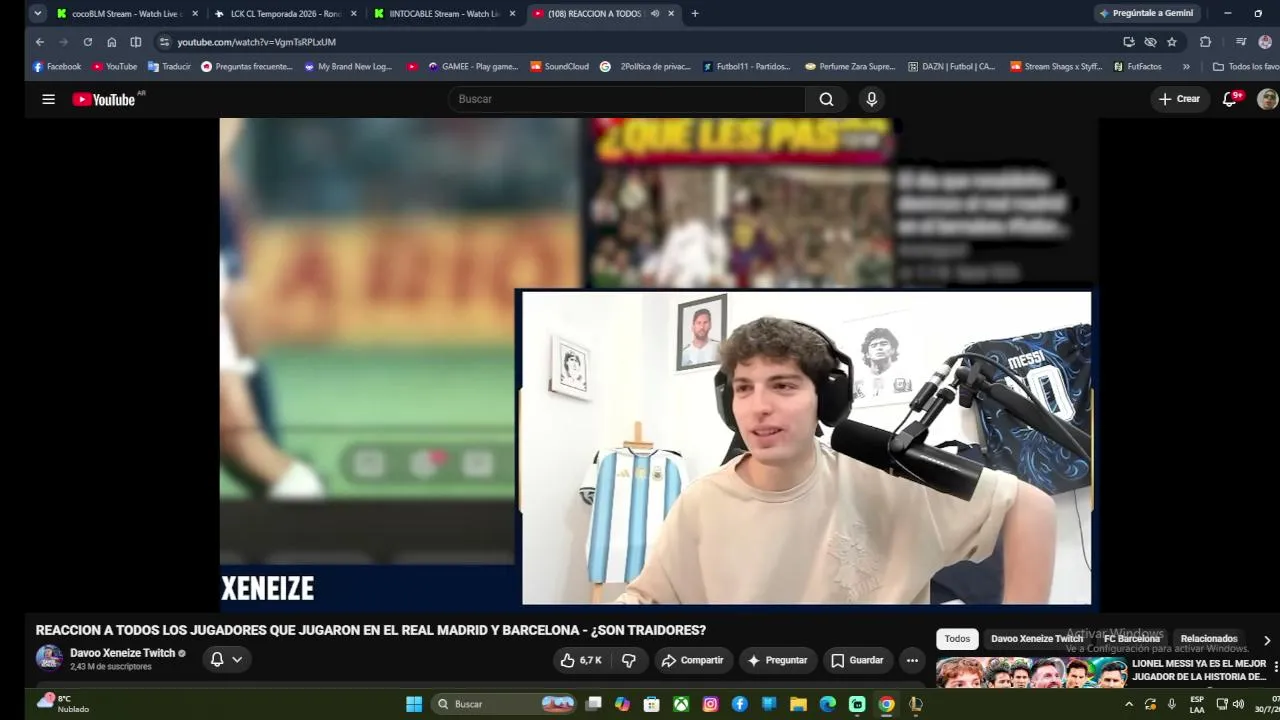Screen dimensions: 1280x720
Task: Click the Preguntar button
Action: (x=776, y=660)
